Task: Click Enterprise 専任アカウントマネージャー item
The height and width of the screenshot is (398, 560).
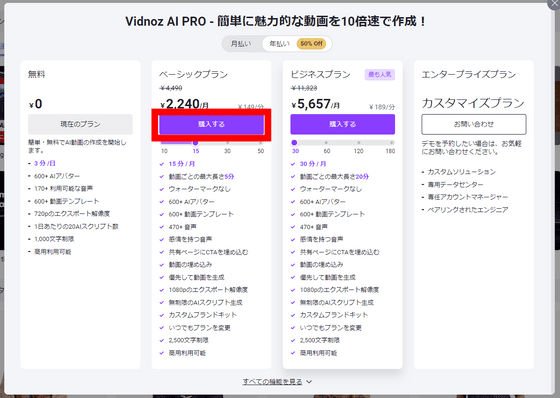Action: point(468,197)
